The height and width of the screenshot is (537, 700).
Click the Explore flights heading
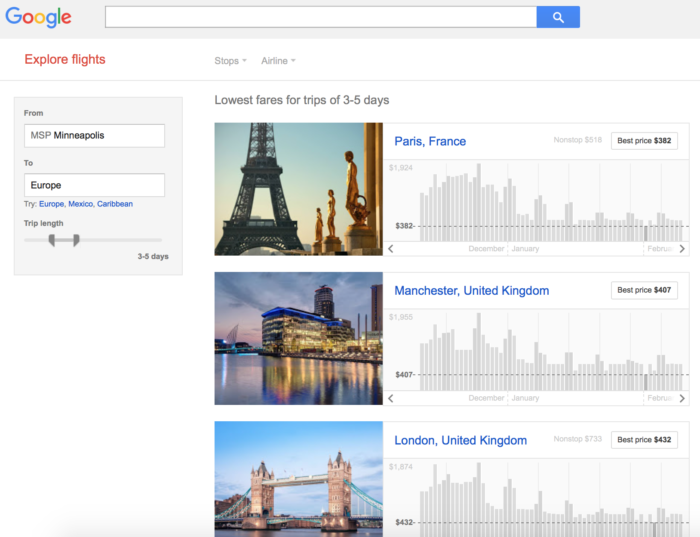tap(65, 60)
